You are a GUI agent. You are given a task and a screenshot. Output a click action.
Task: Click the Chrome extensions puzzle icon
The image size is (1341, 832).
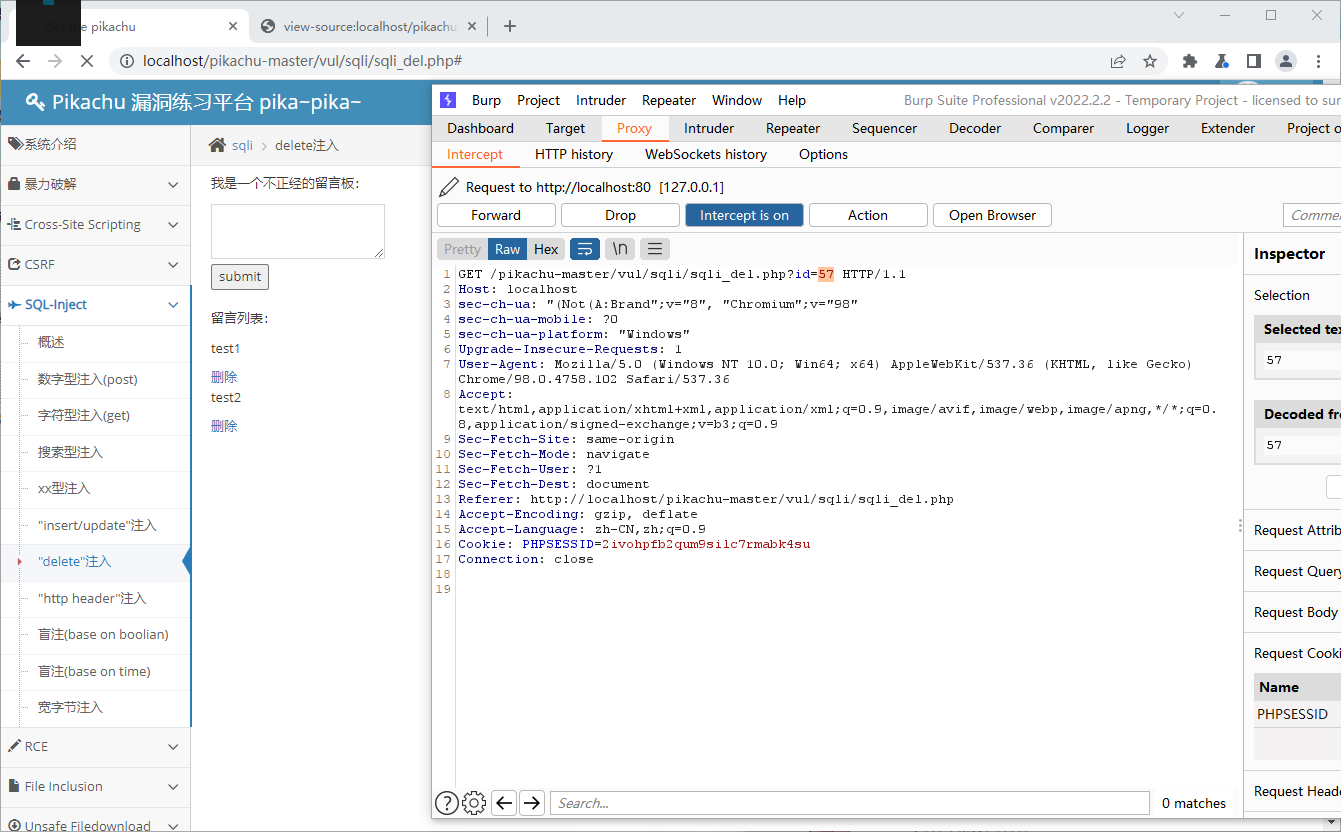pyautogui.click(x=1189, y=61)
